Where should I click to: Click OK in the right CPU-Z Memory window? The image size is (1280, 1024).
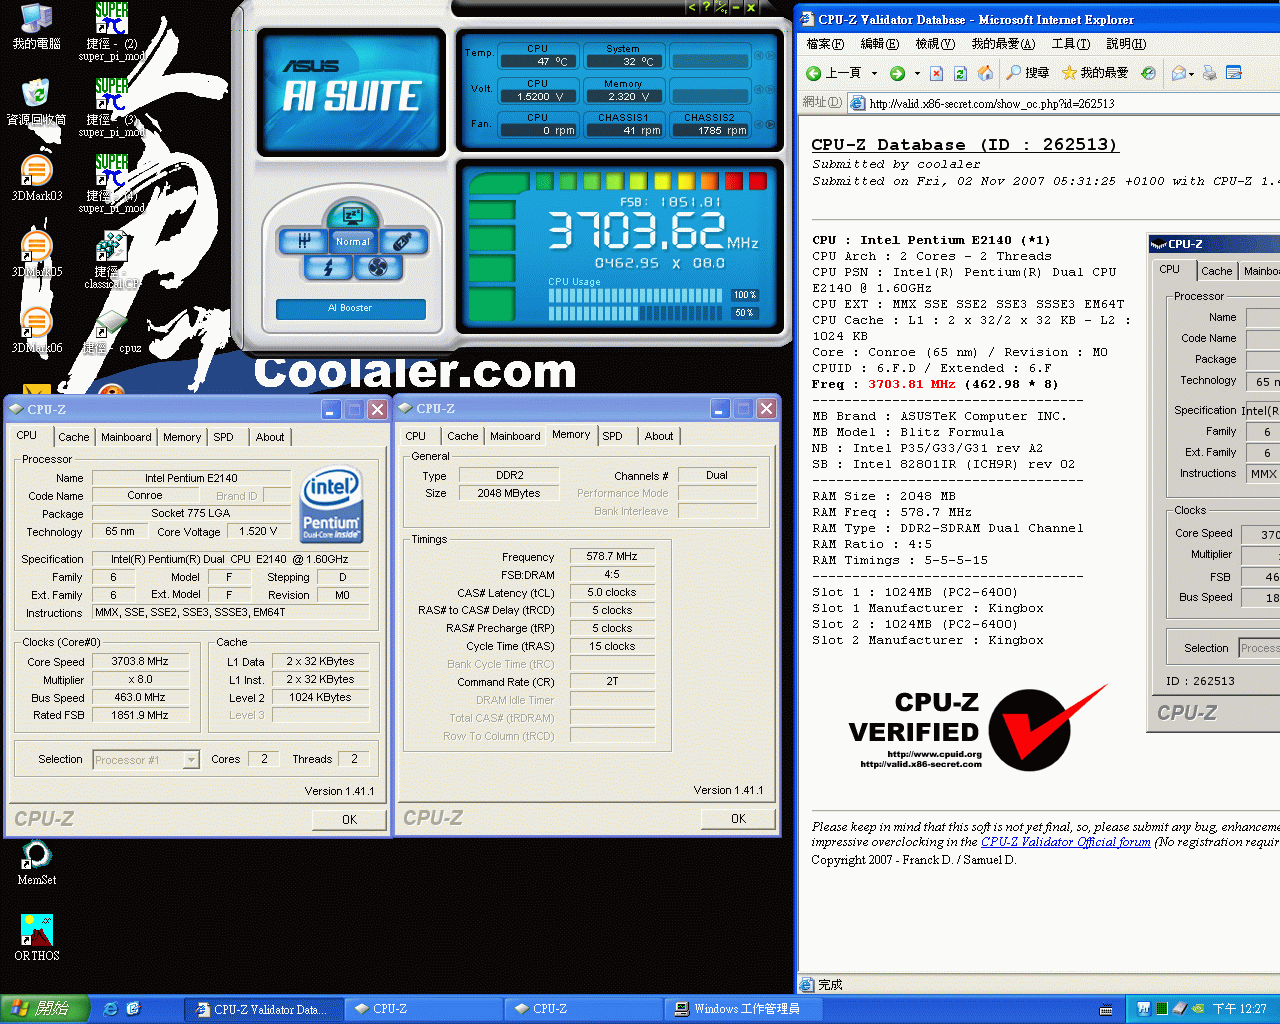coord(738,818)
